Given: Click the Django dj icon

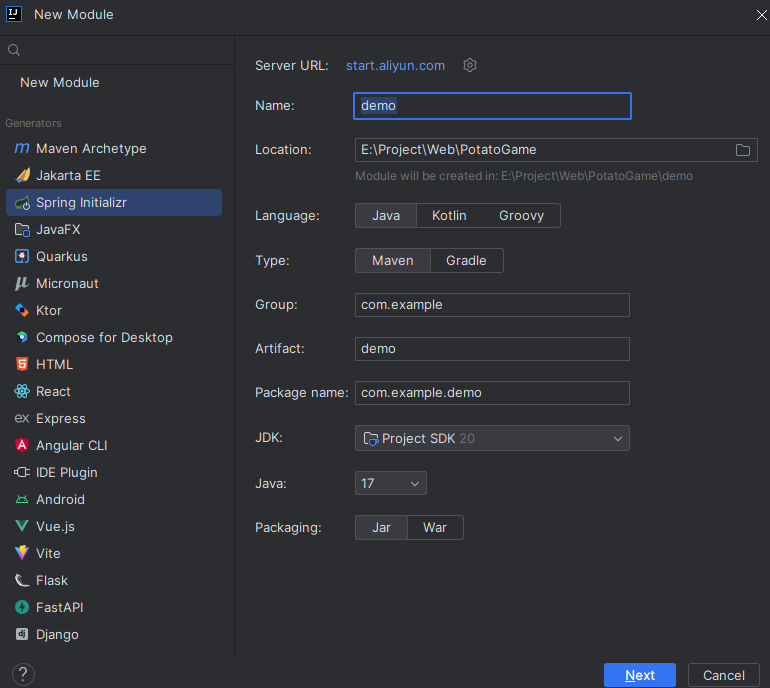Looking at the screenshot, I should (22, 634).
